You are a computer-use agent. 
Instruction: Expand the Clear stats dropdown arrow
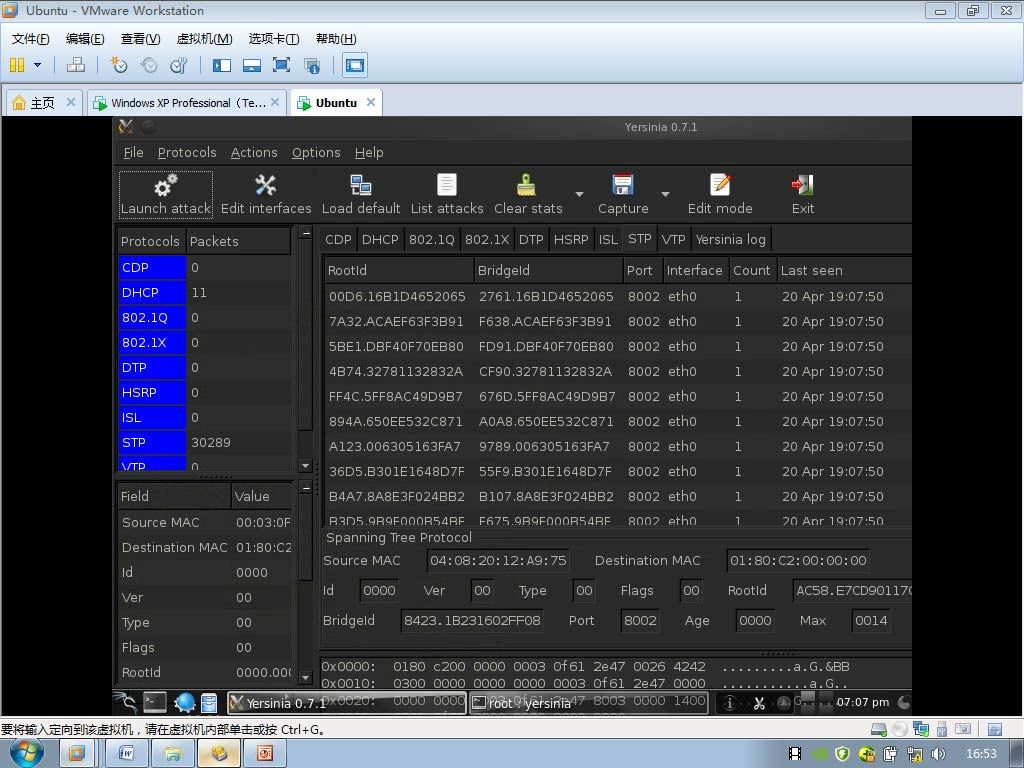(x=579, y=194)
